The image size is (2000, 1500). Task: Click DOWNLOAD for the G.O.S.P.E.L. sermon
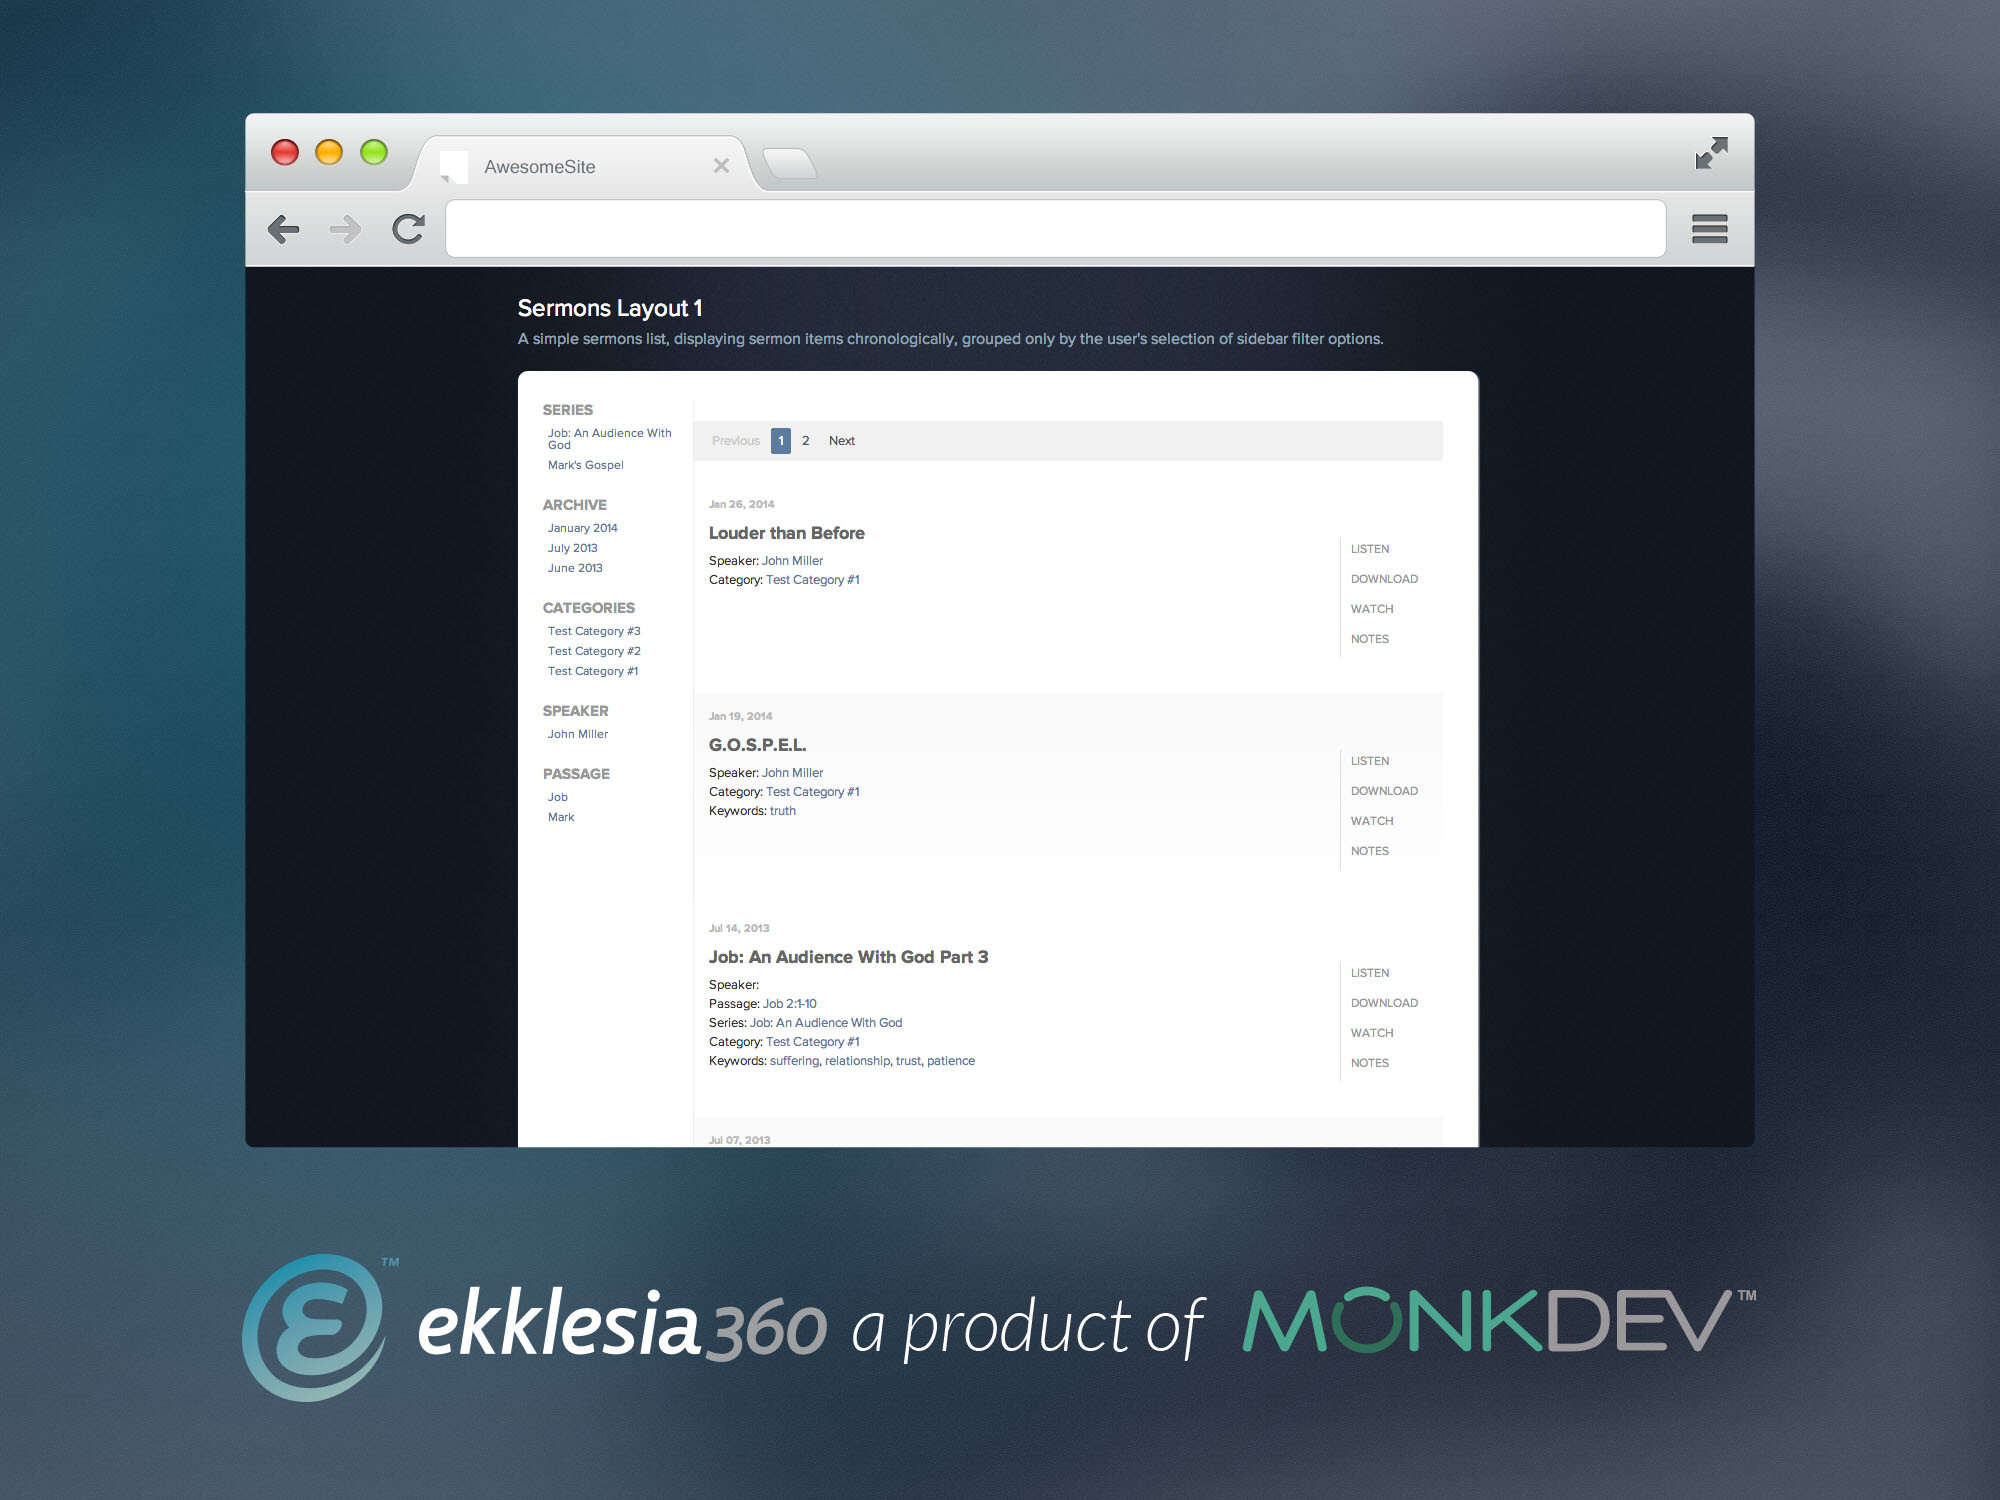pyautogui.click(x=1383, y=791)
